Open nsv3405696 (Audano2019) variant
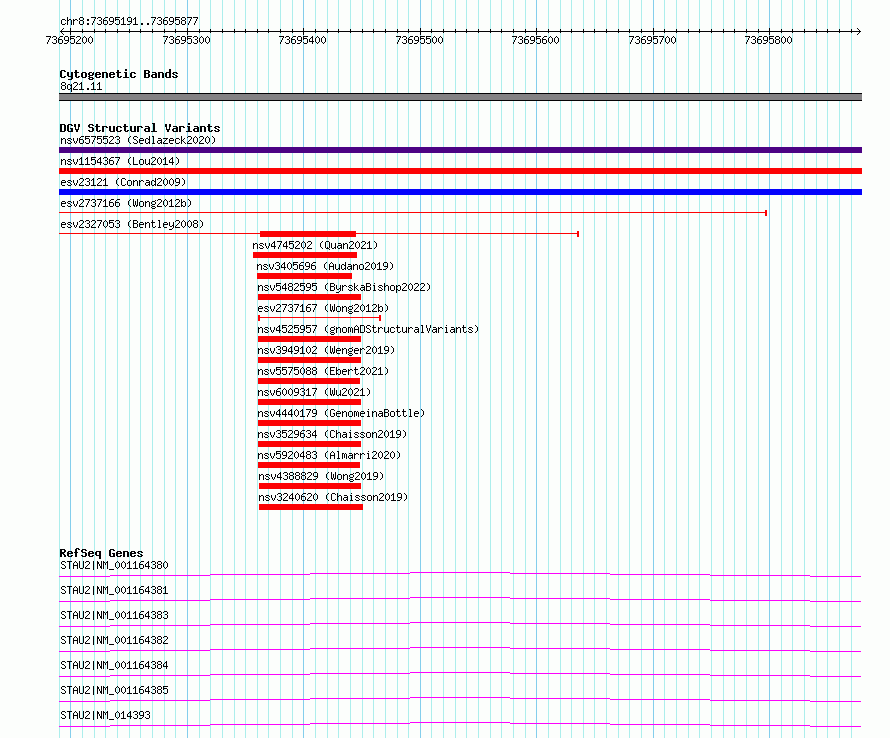The width and height of the screenshot is (890, 738). 325,266
